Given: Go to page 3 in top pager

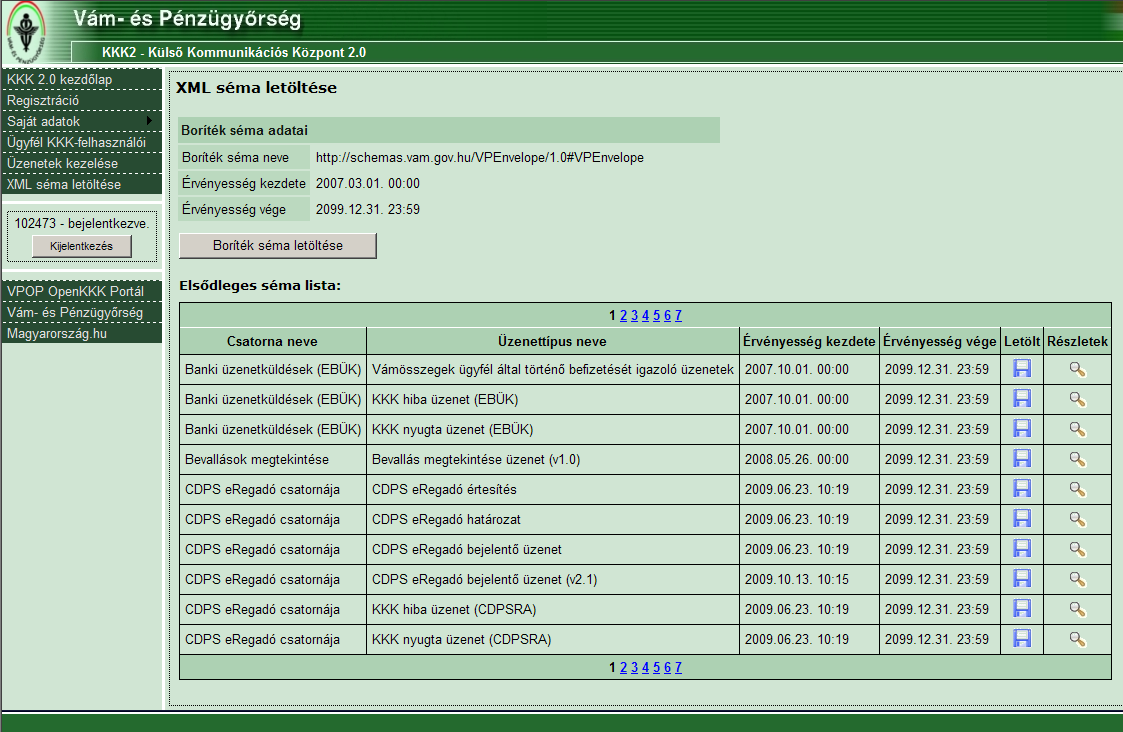Looking at the screenshot, I should click(x=634, y=315).
